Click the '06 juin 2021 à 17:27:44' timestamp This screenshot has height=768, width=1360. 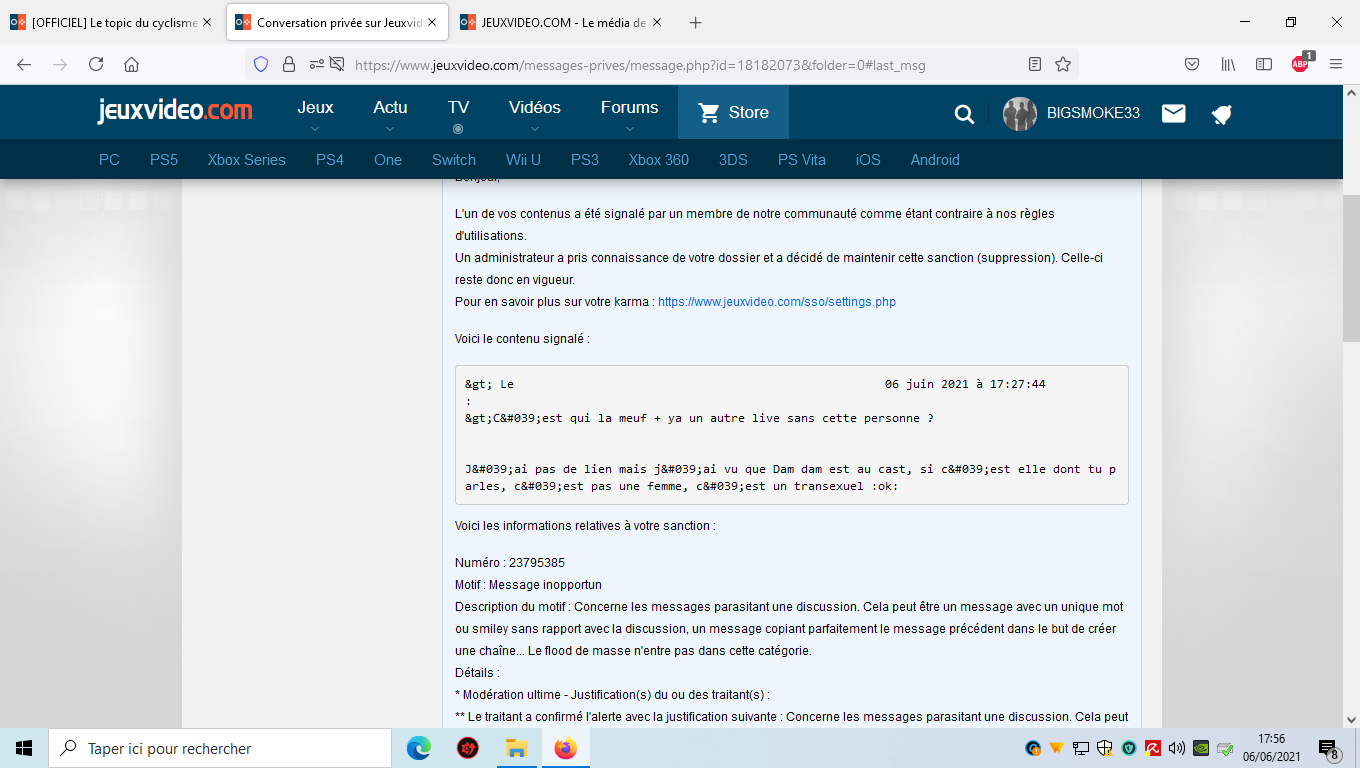point(965,384)
